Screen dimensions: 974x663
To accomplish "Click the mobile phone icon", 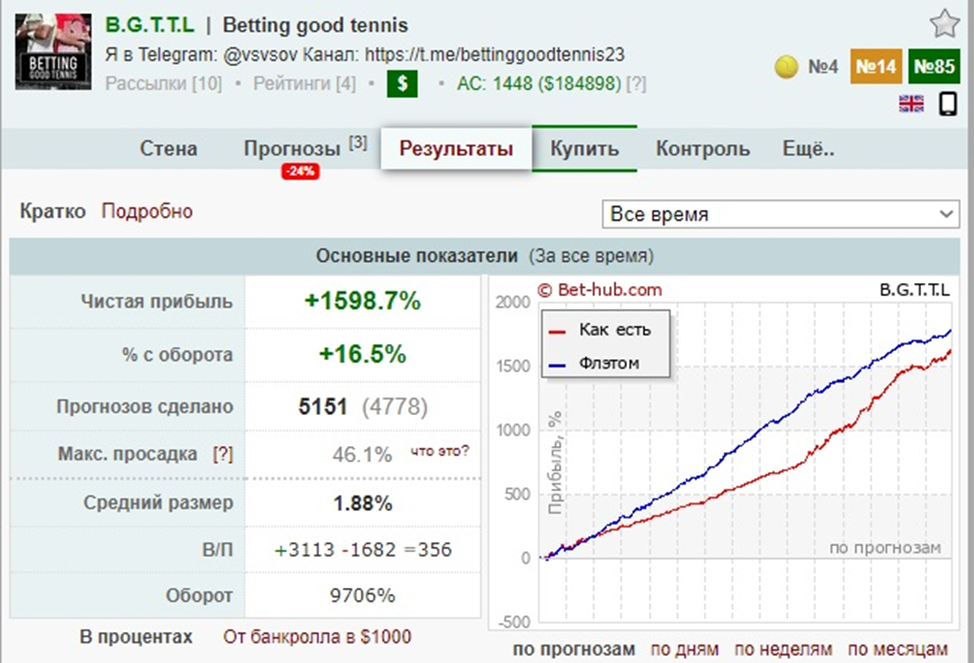I will (947, 104).
